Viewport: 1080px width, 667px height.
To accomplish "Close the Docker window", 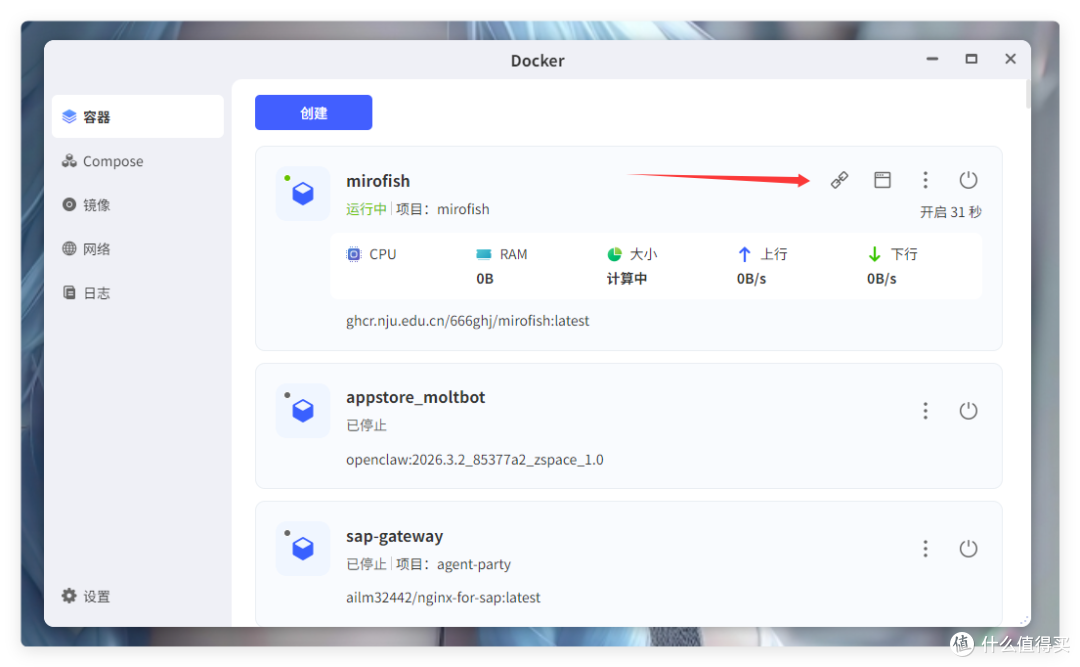I will (1010, 59).
